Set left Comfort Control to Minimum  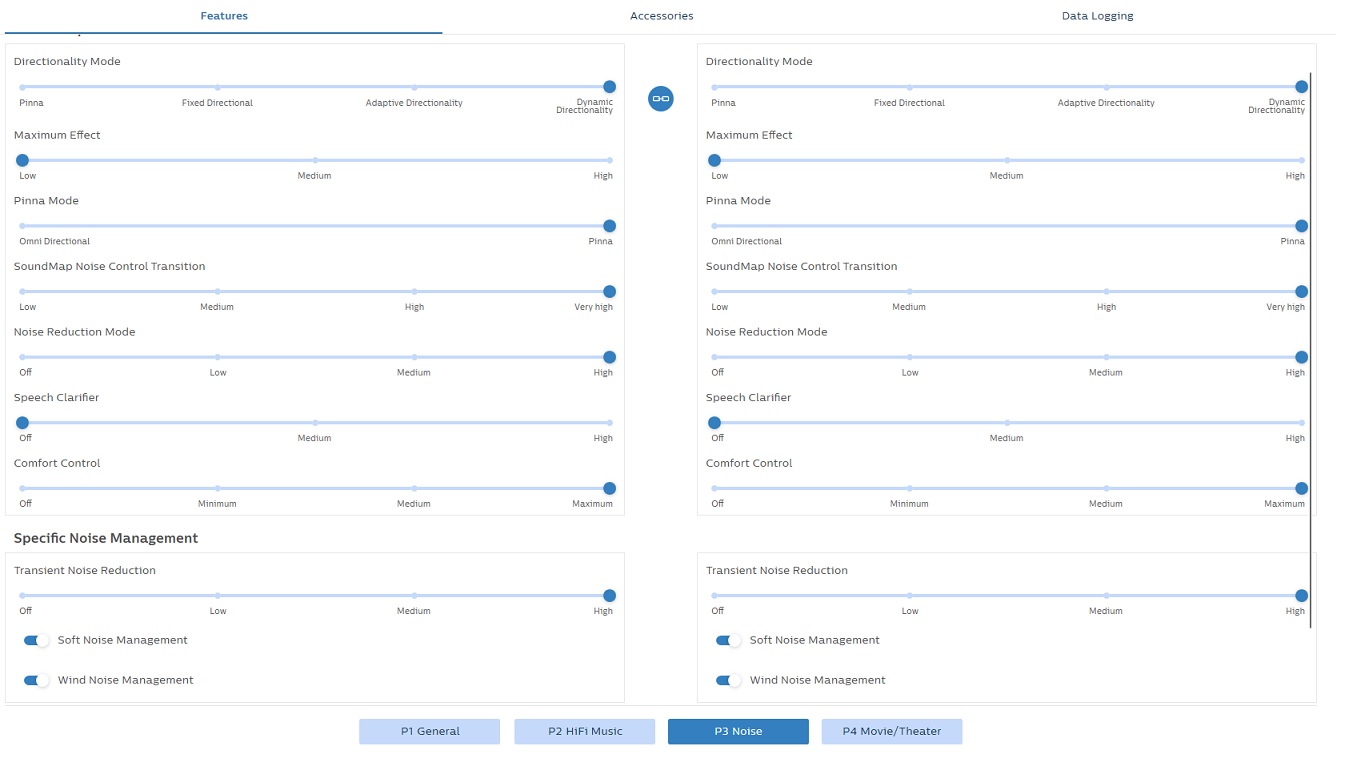tap(217, 489)
